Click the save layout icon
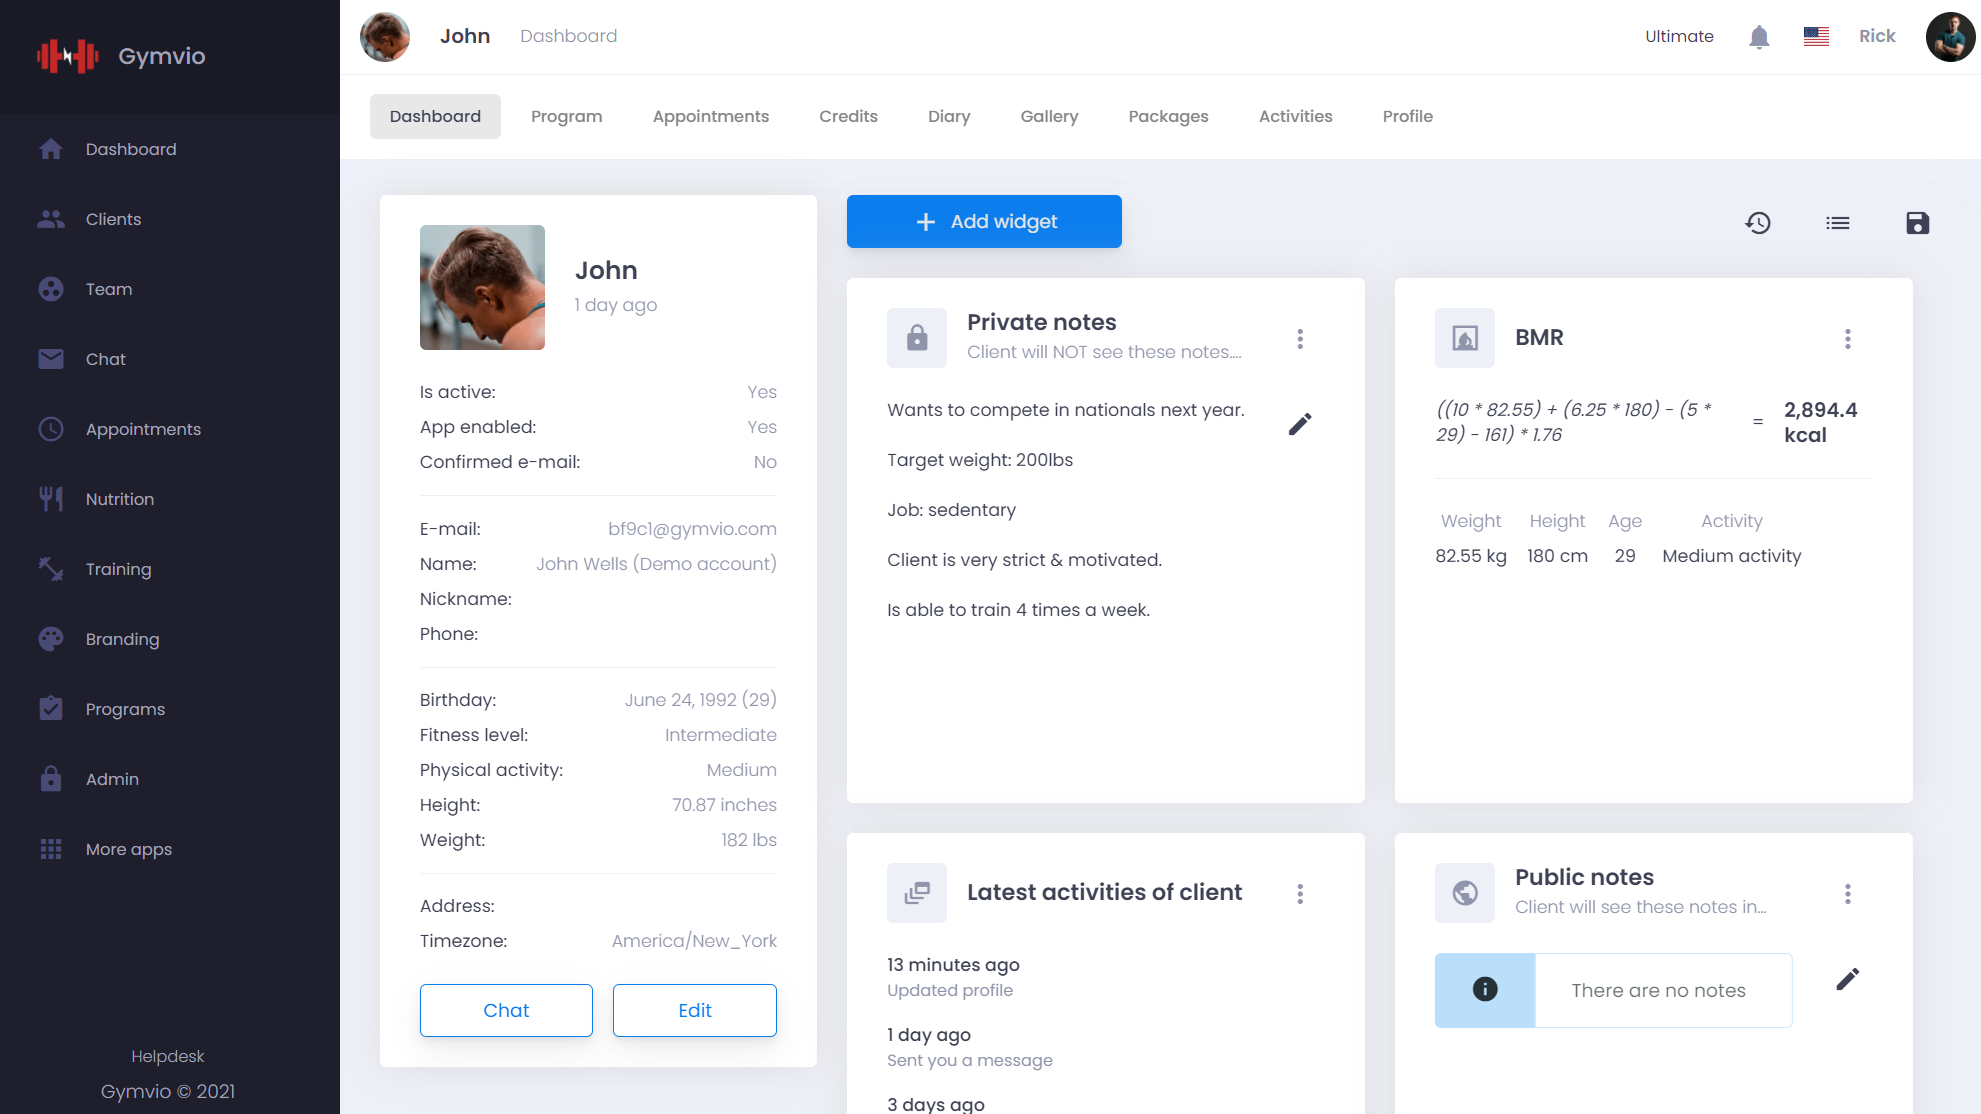The height and width of the screenshot is (1114, 1981). tap(1917, 223)
